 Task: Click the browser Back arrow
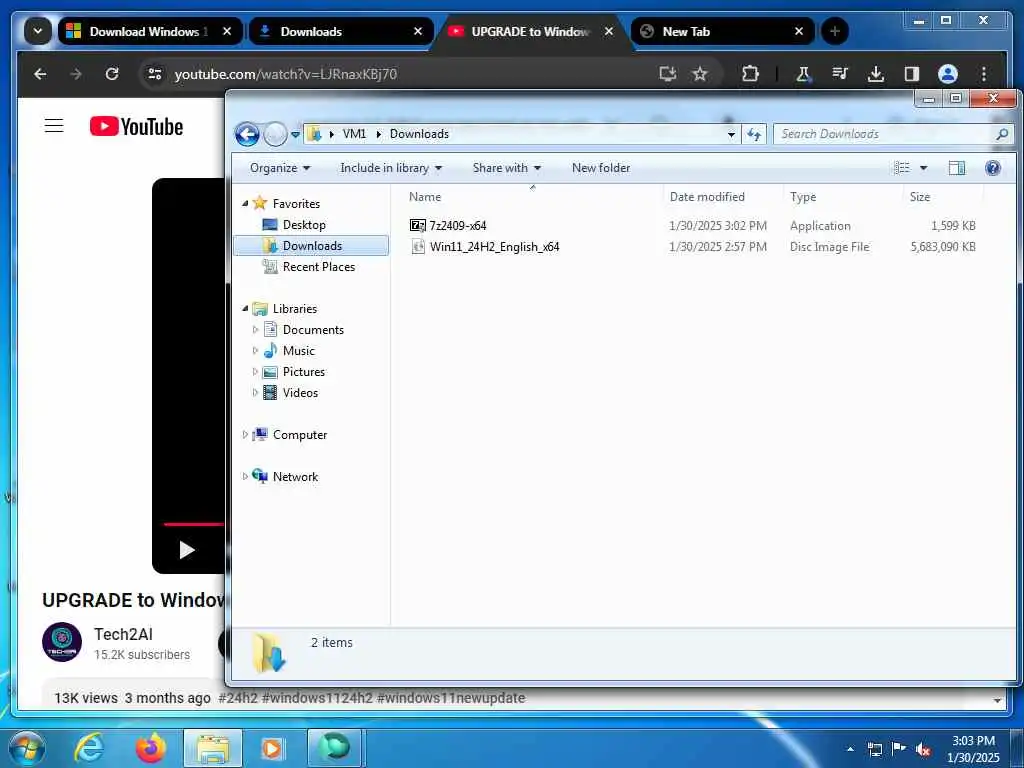(40, 74)
